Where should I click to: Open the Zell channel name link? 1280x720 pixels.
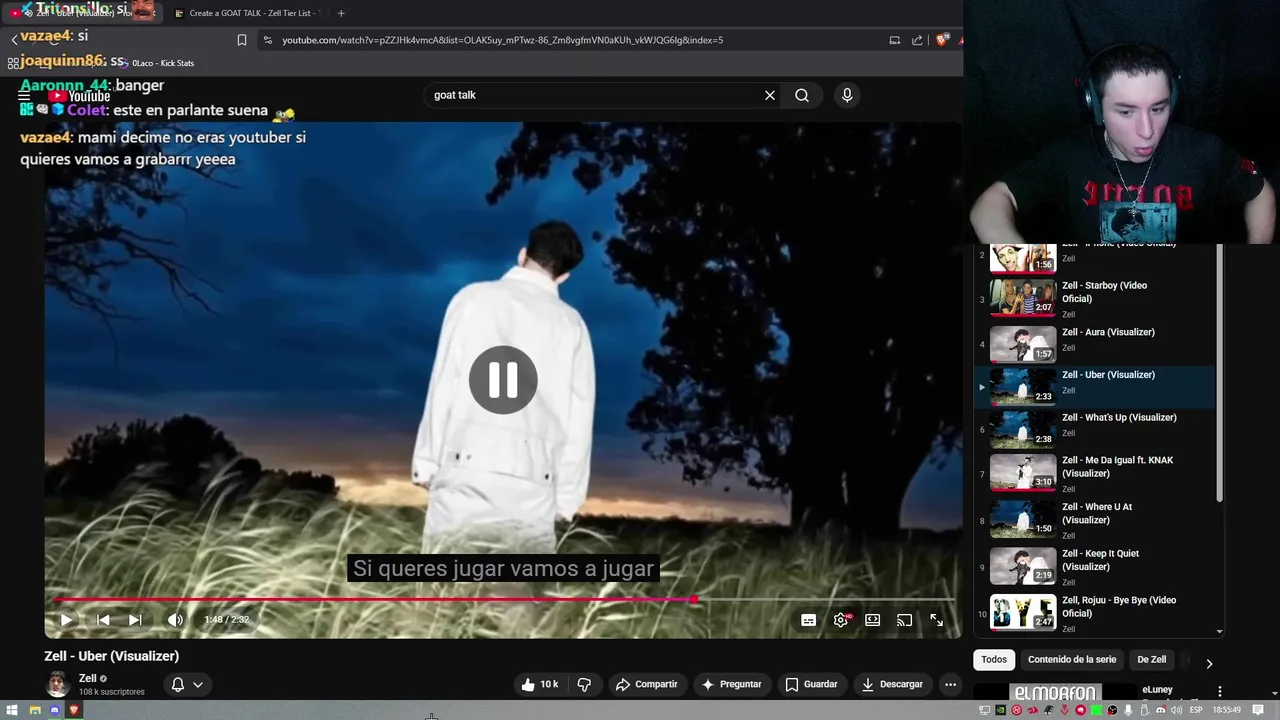click(88, 678)
